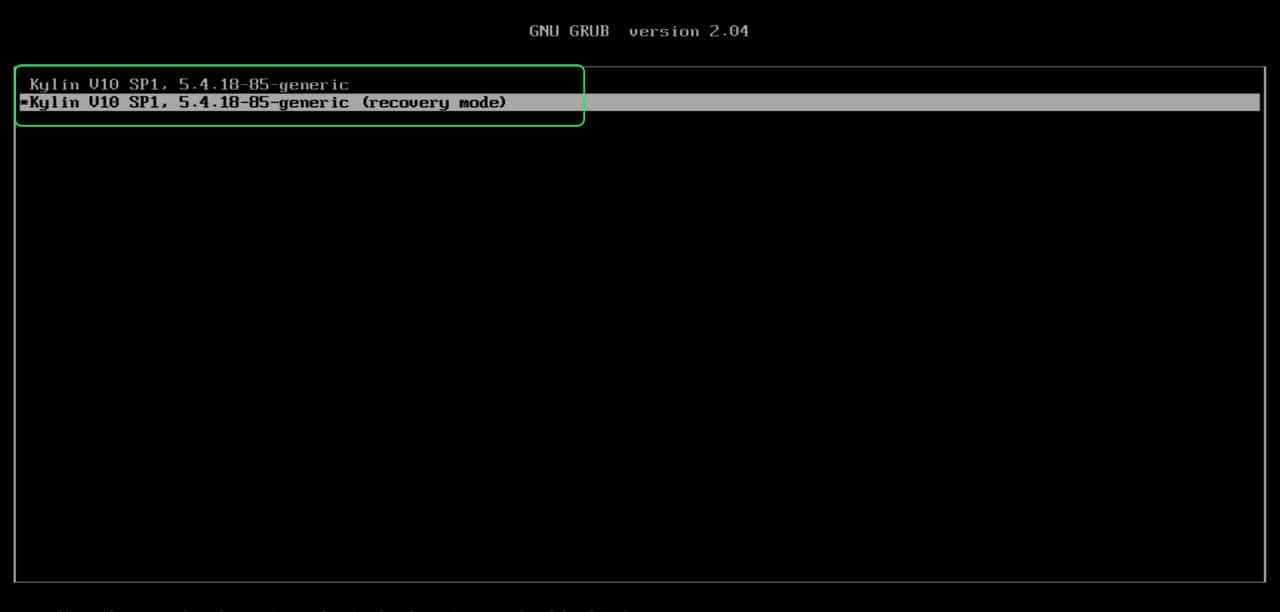Click "V10" in the first boot entry
The image size is (1280, 612).
click(x=104, y=85)
